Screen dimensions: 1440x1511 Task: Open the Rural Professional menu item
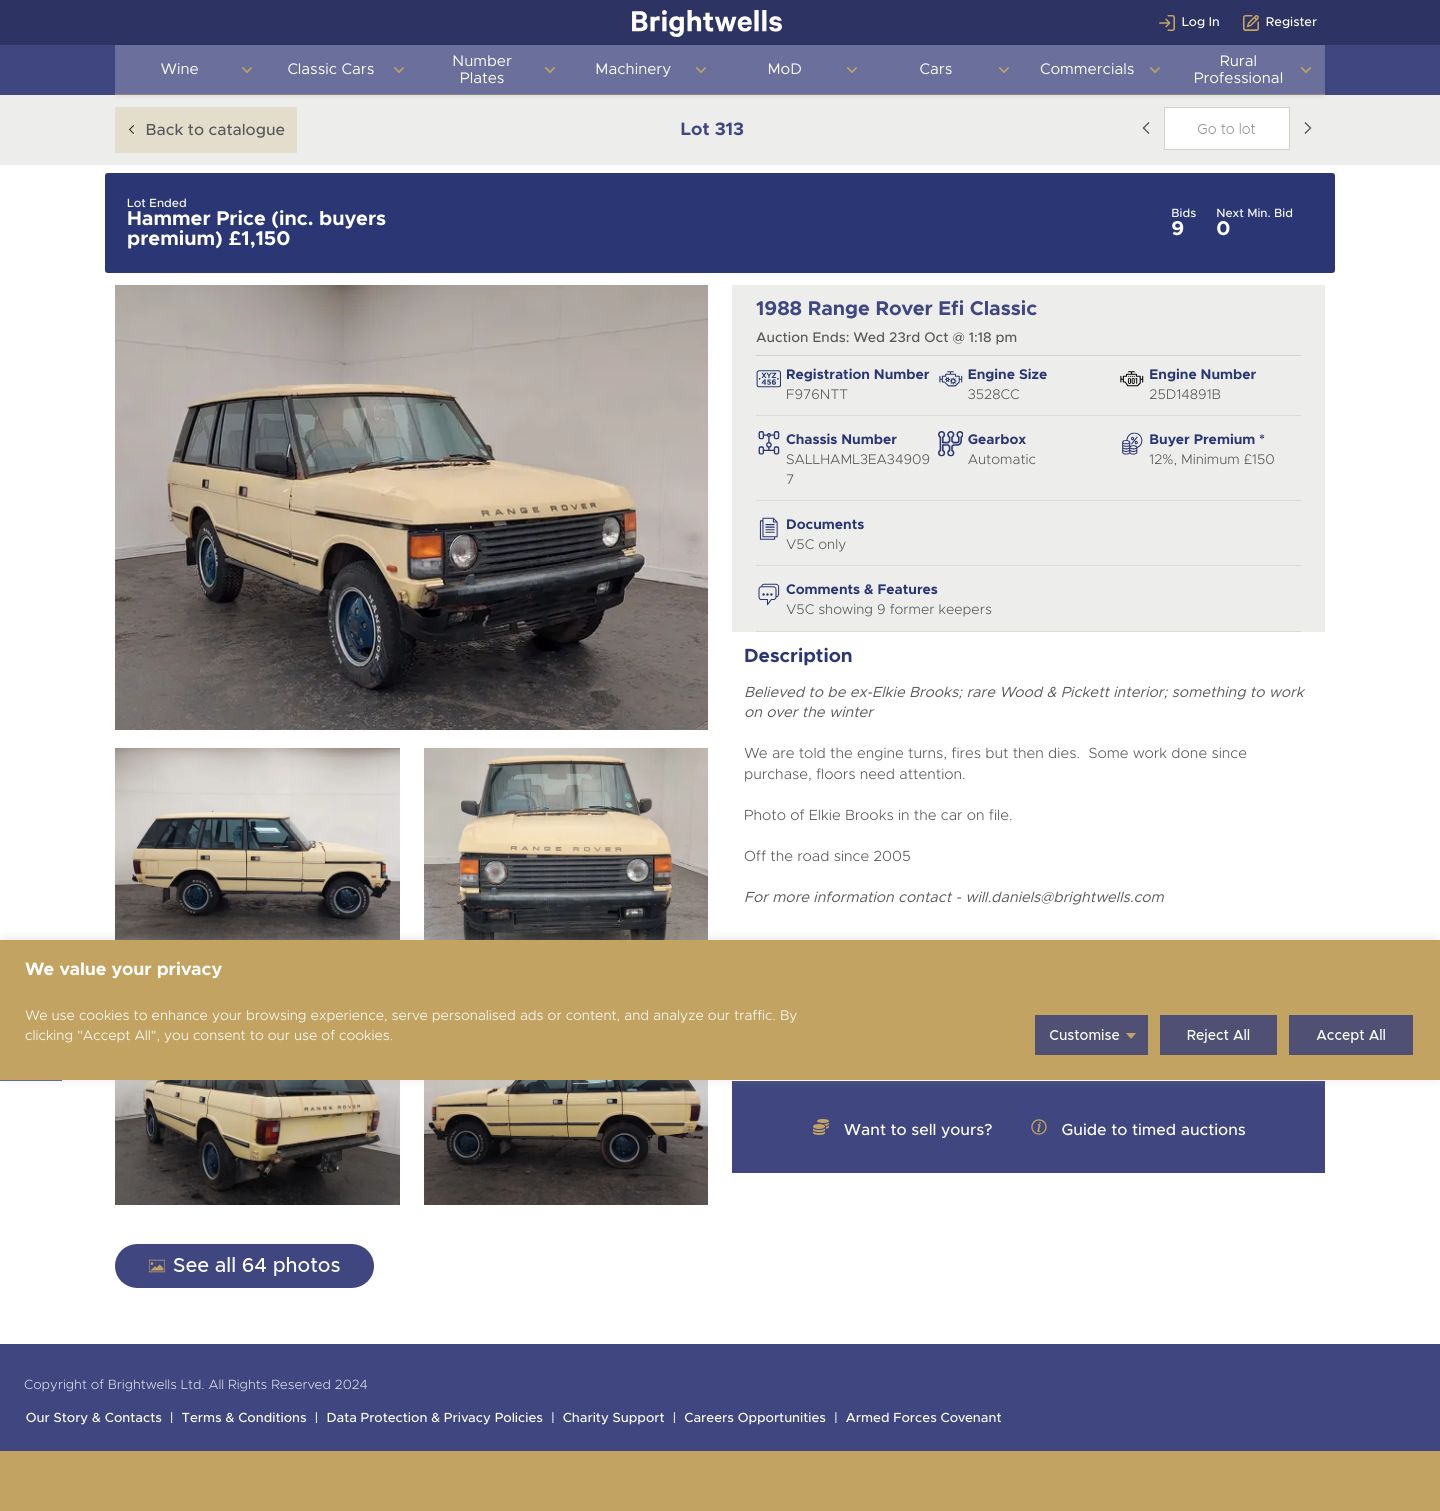pyautogui.click(x=1238, y=69)
